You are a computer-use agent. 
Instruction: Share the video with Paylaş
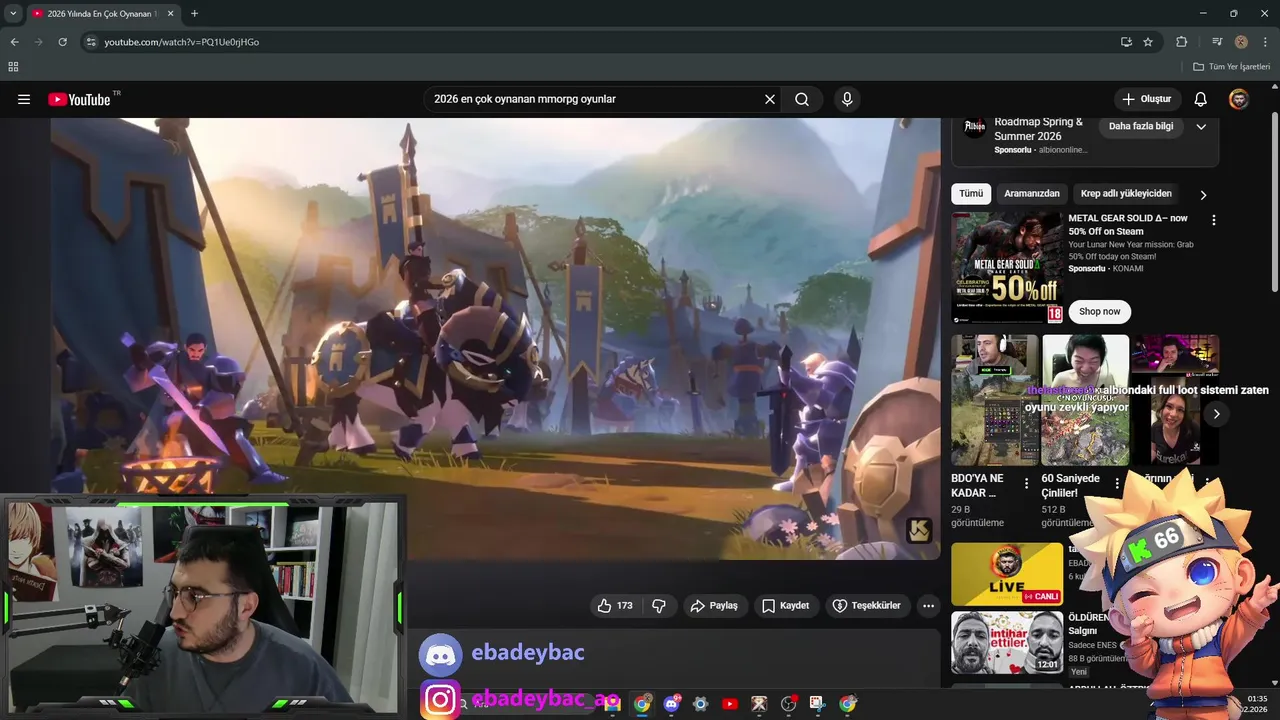click(x=715, y=606)
